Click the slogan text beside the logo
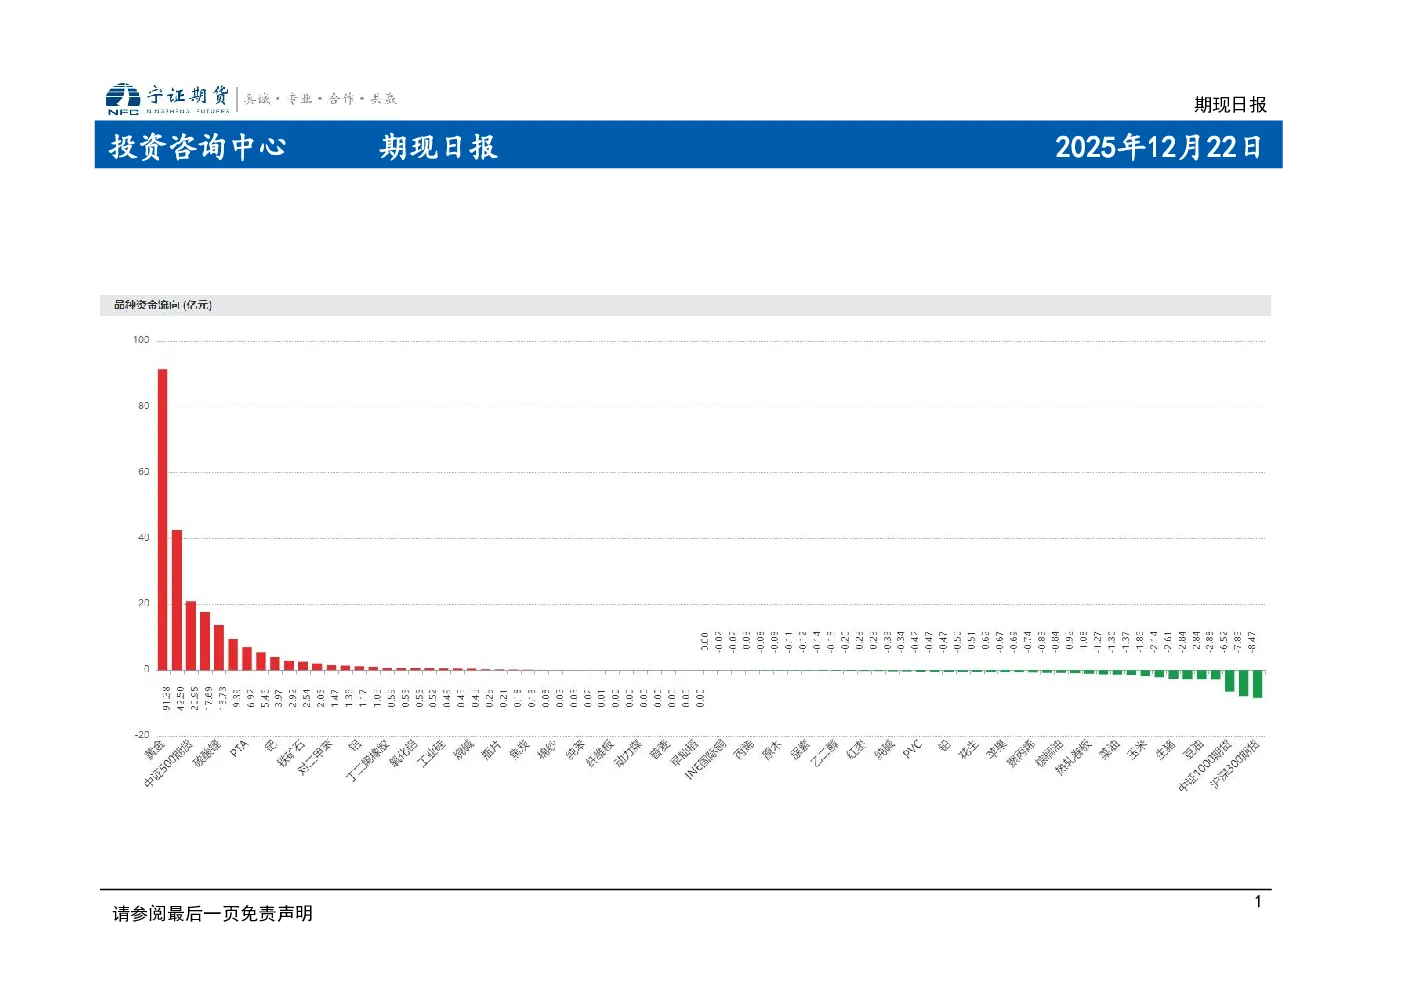1403x993 pixels. click(x=320, y=98)
